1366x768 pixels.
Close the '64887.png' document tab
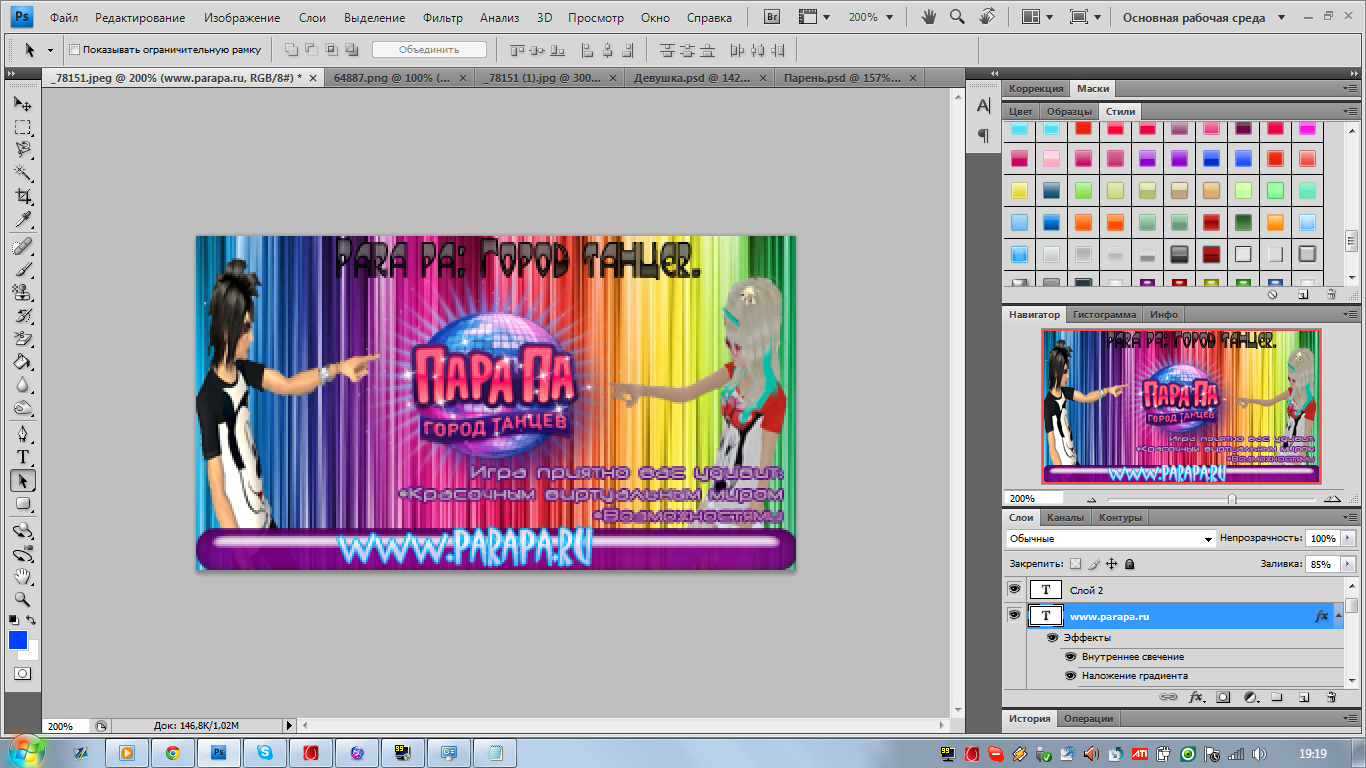463,78
